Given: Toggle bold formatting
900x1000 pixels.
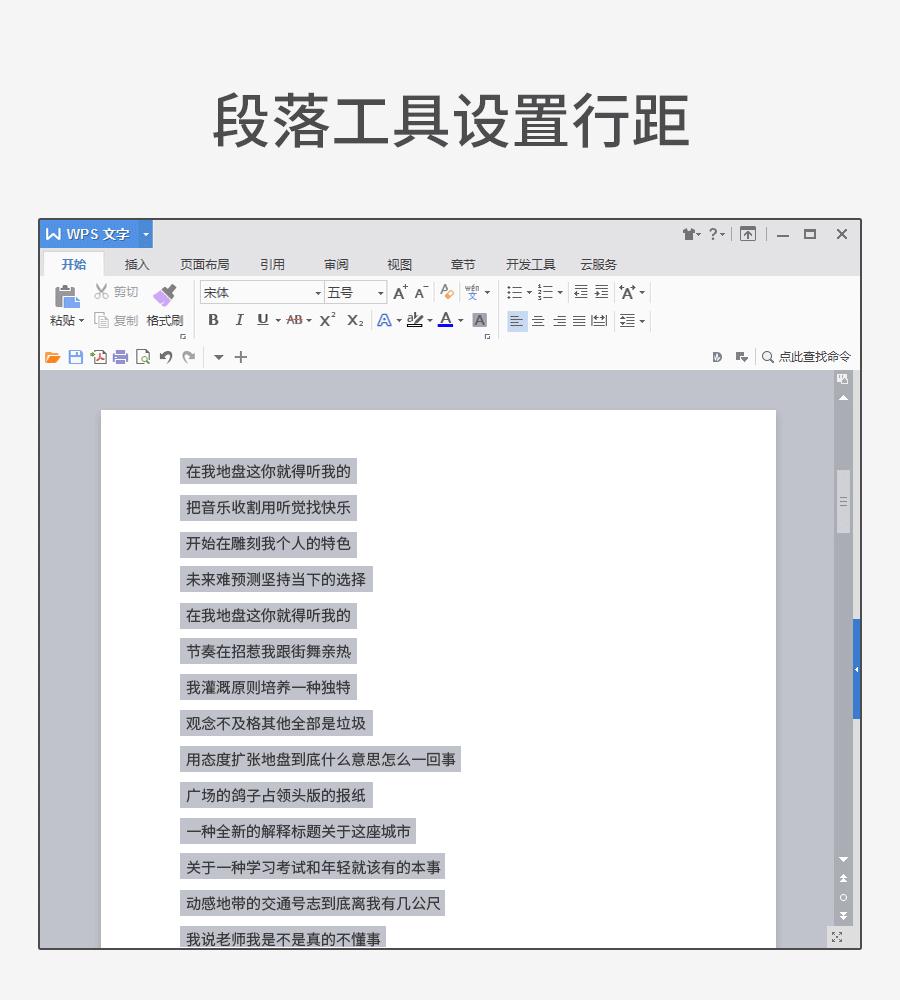Looking at the screenshot, I should (x=211, y=319).
